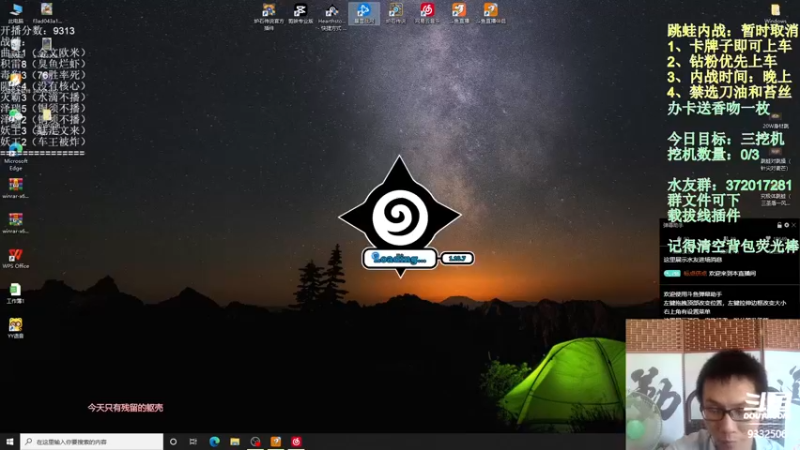Toggle the lock on the danmu helper panel
The image size is (800, 450).
click(x=779, y=225)
